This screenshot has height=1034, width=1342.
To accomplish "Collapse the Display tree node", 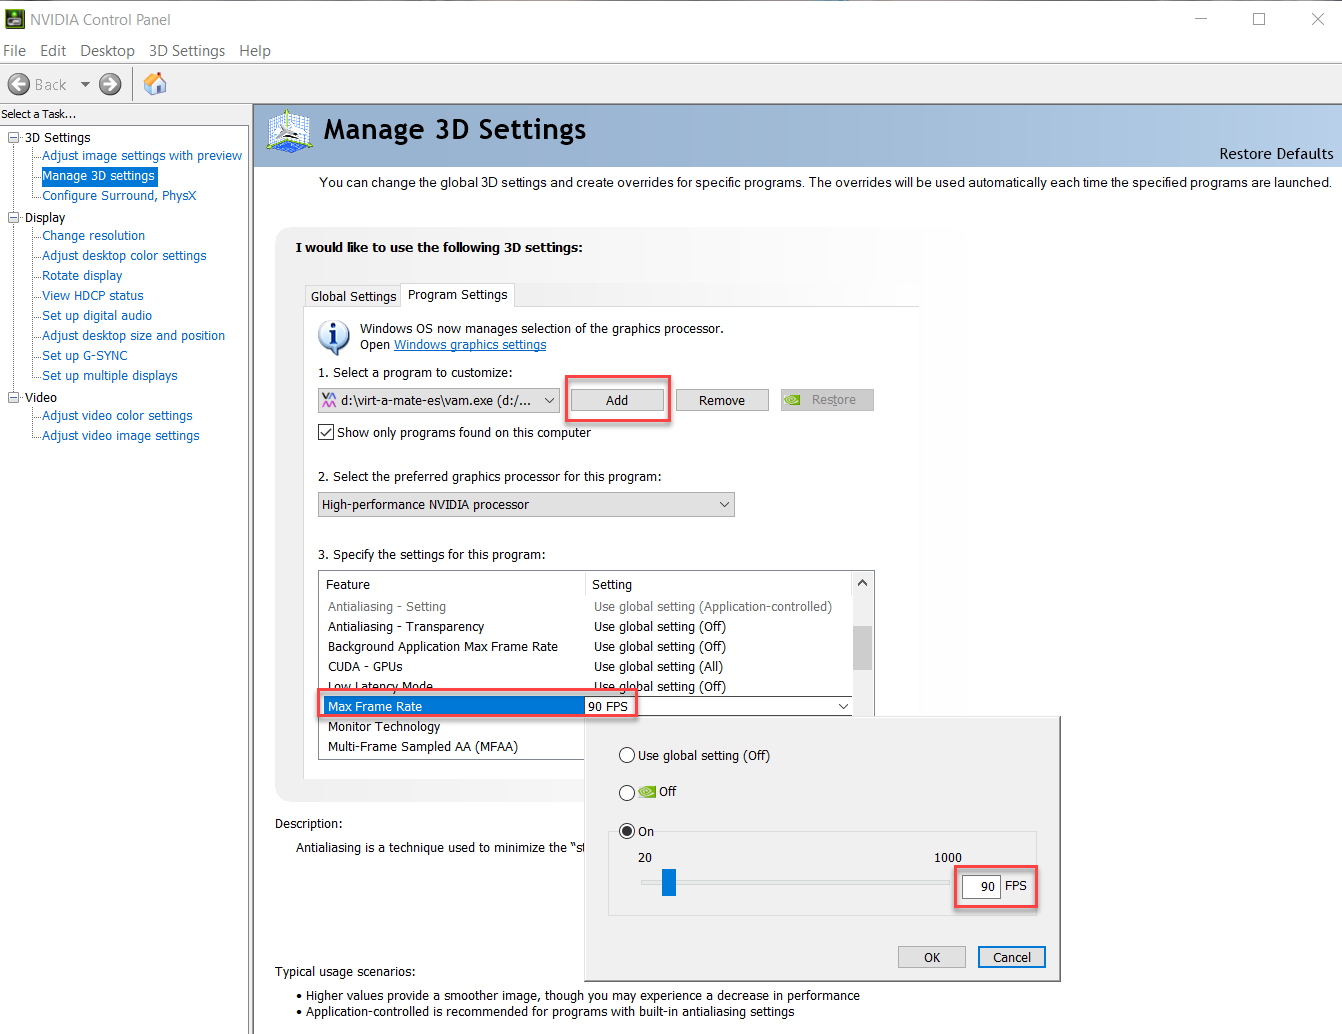I will (14, 217).
